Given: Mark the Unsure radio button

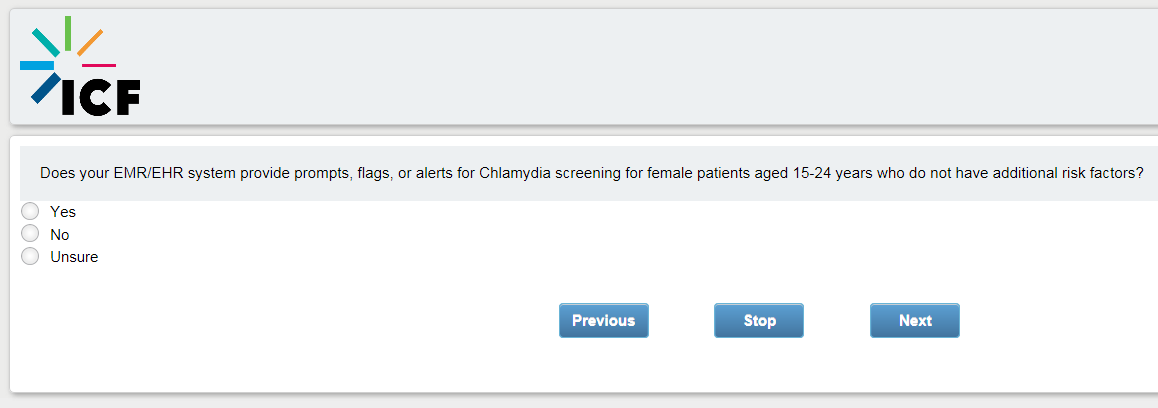Looking at the screenshot, I should 30,257.
